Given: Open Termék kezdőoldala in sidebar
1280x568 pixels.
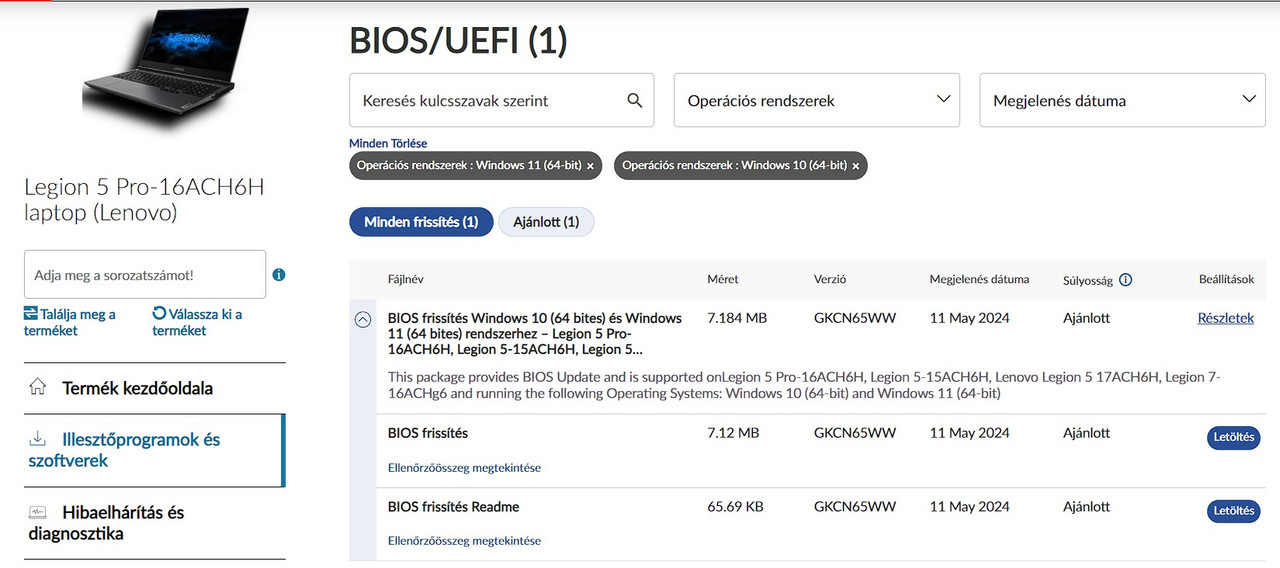Looking at the screenshot, I should (x=137, y=388).
